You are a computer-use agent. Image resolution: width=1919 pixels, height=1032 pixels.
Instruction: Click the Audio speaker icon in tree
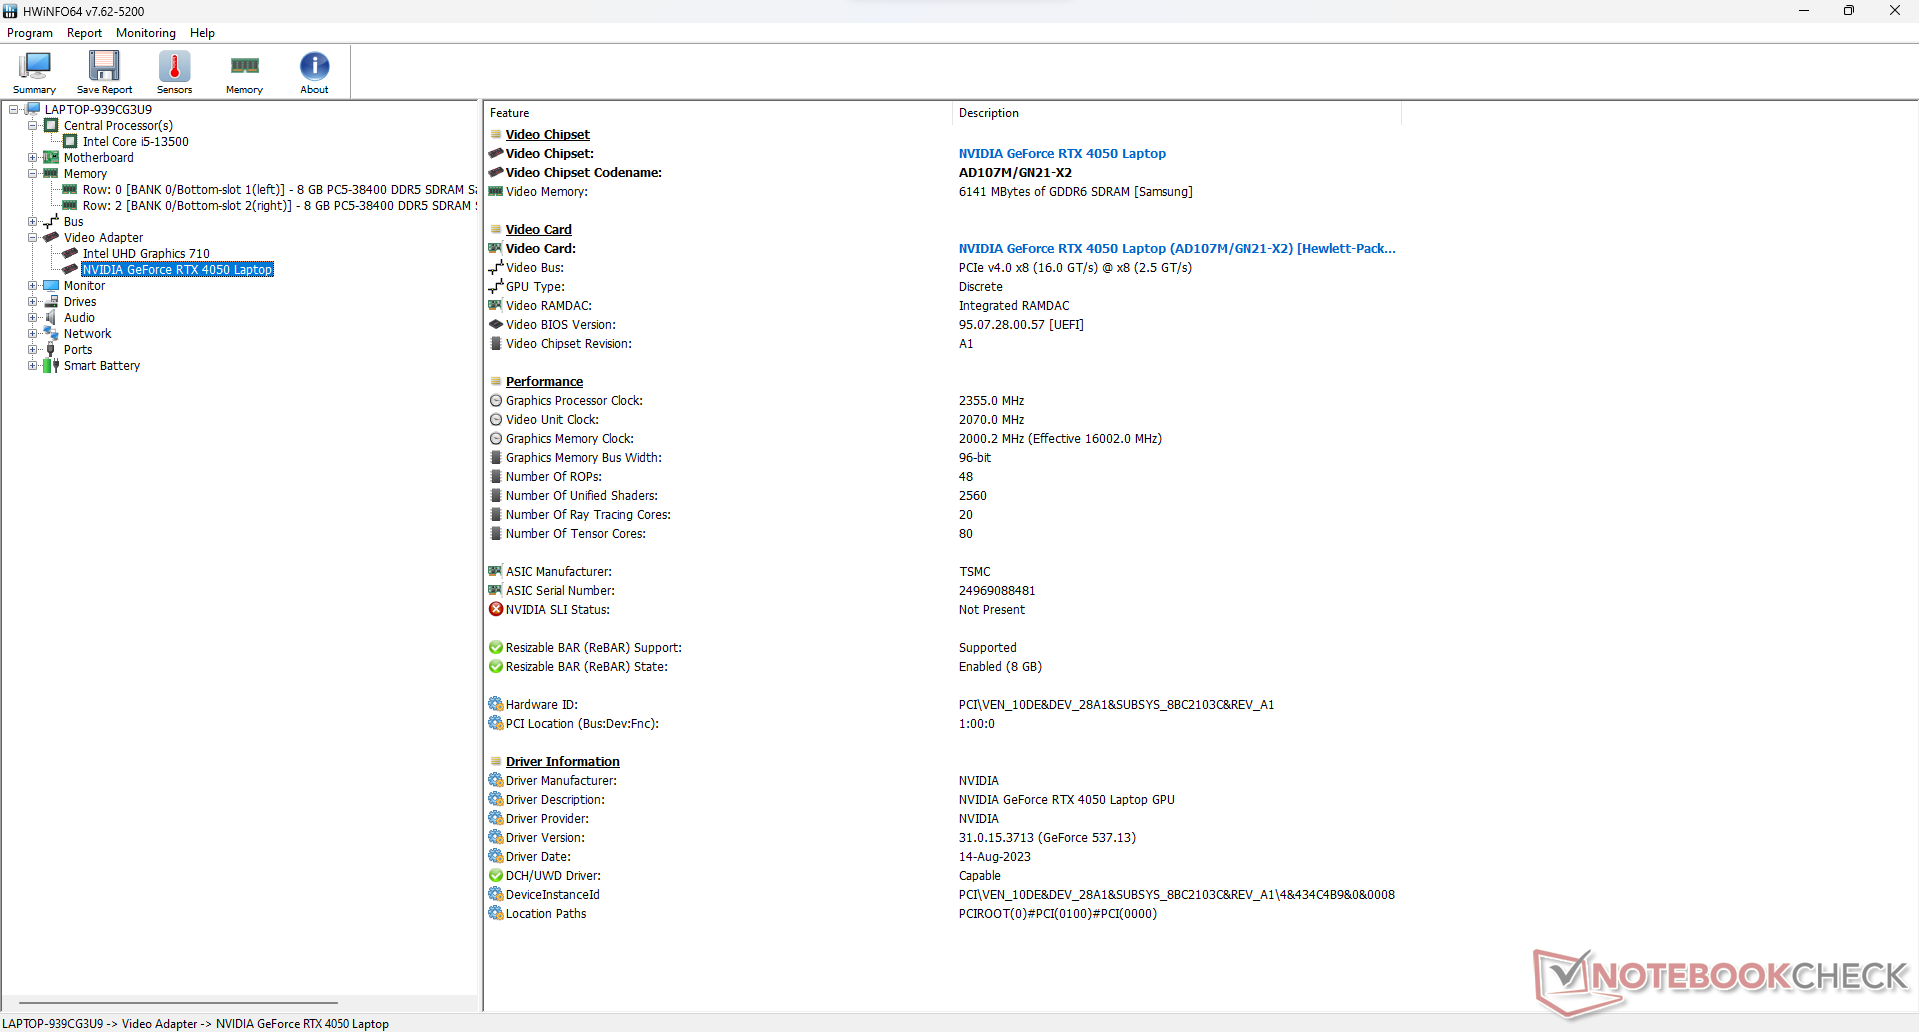[x=51, y=318]
